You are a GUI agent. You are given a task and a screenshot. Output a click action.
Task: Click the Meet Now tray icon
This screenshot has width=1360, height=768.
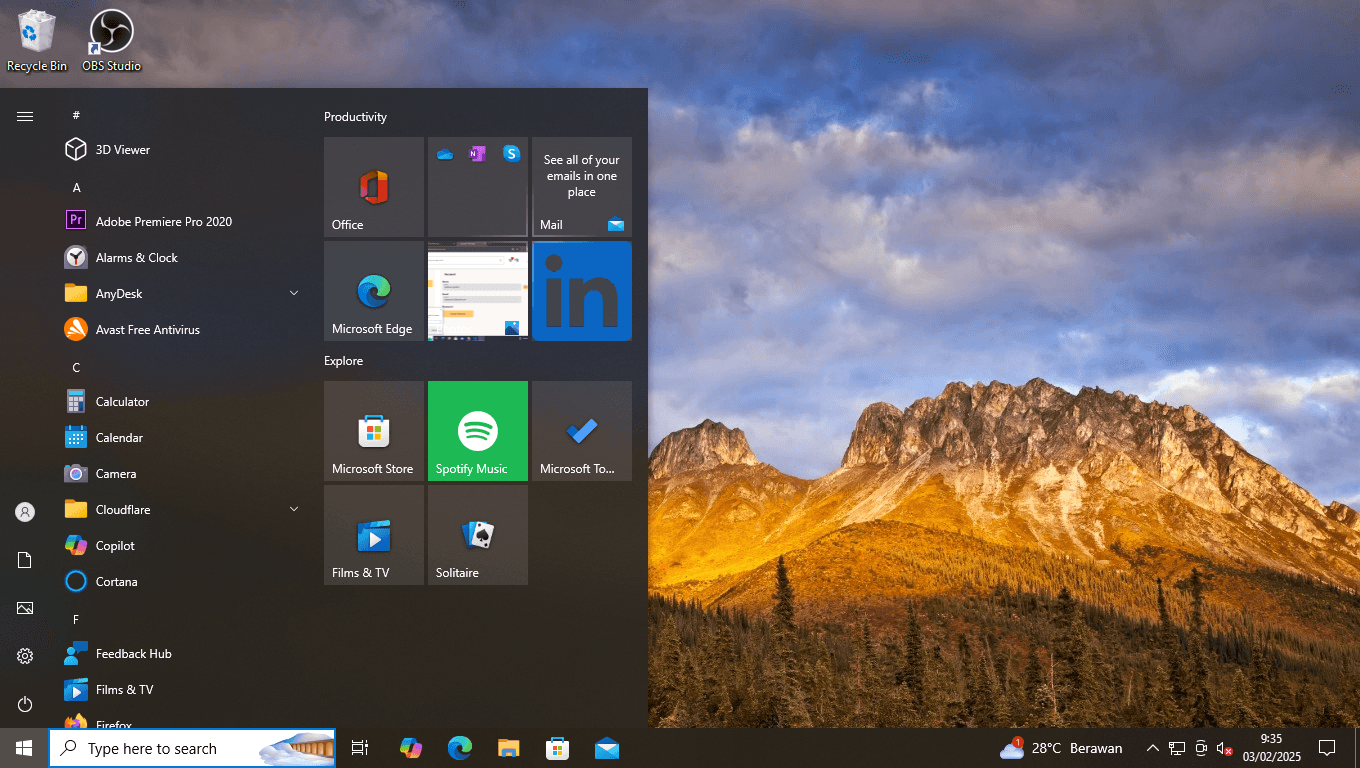(x=1201, y=748)
